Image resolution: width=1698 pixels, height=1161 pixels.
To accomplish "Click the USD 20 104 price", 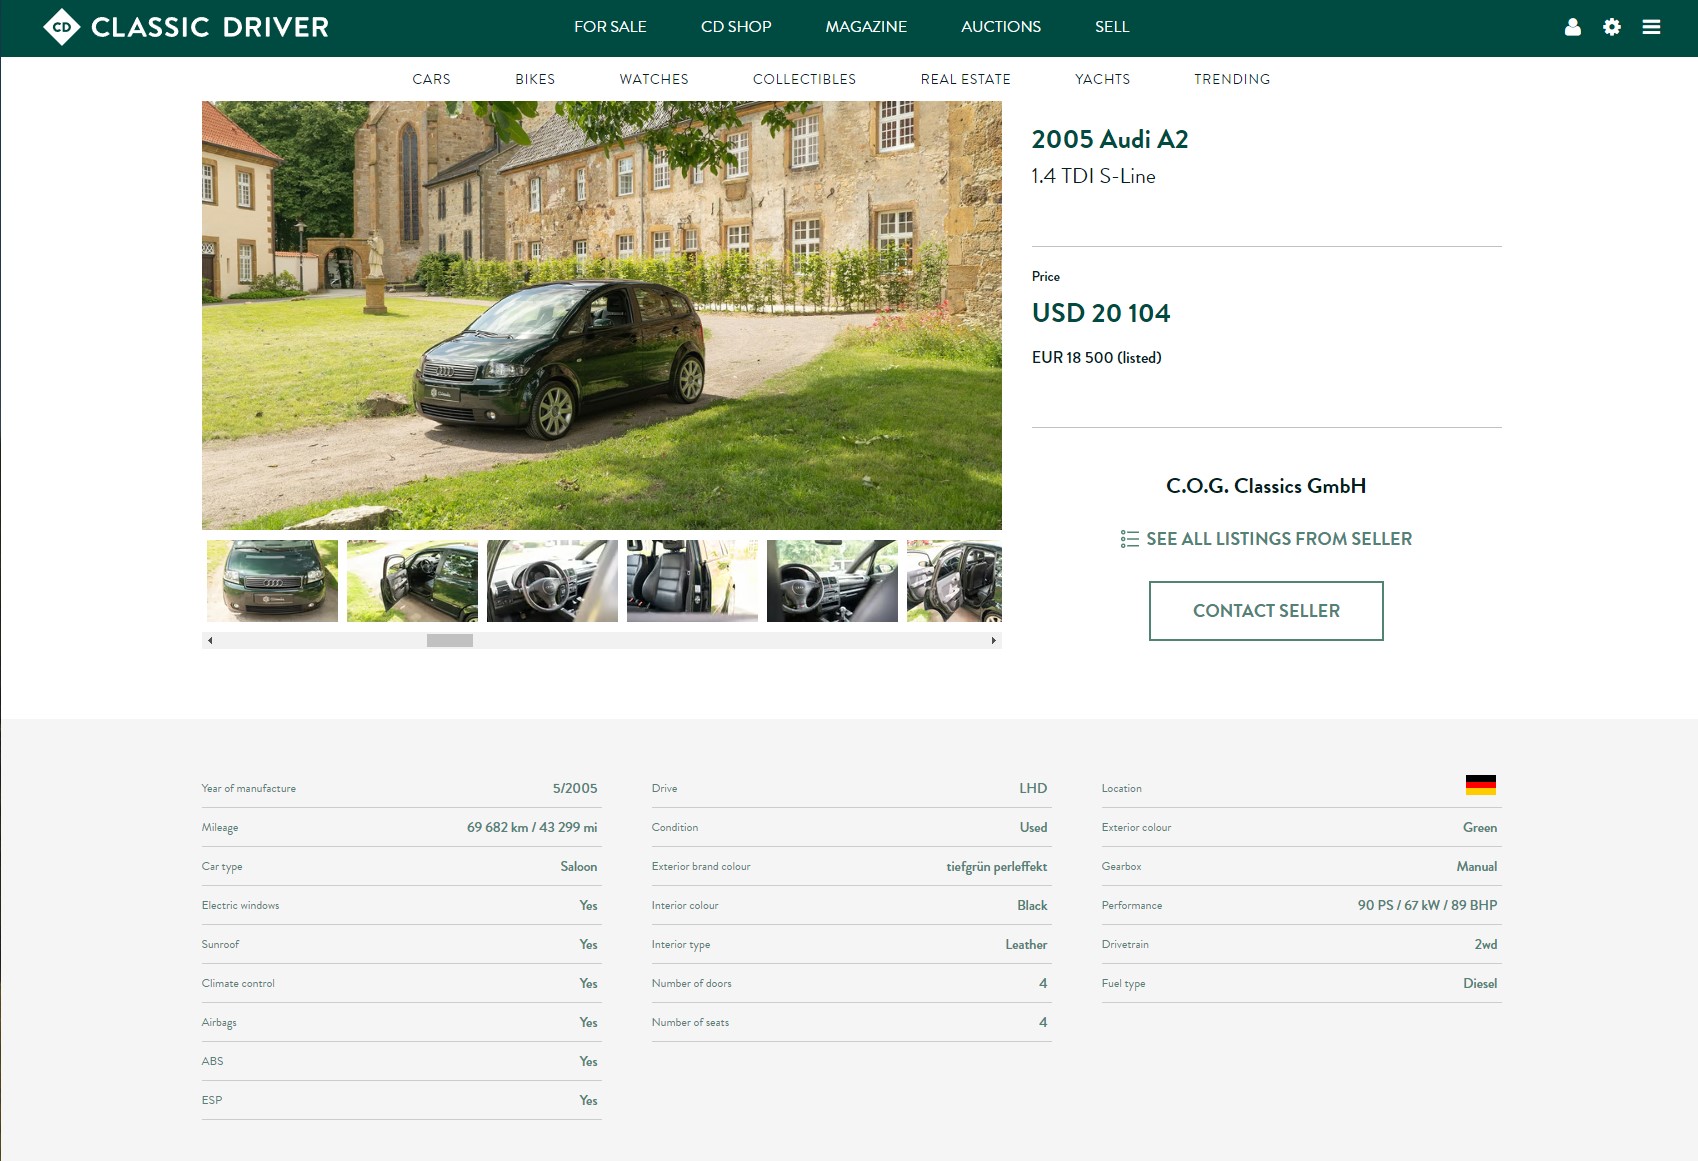I will coord(1101,313).
